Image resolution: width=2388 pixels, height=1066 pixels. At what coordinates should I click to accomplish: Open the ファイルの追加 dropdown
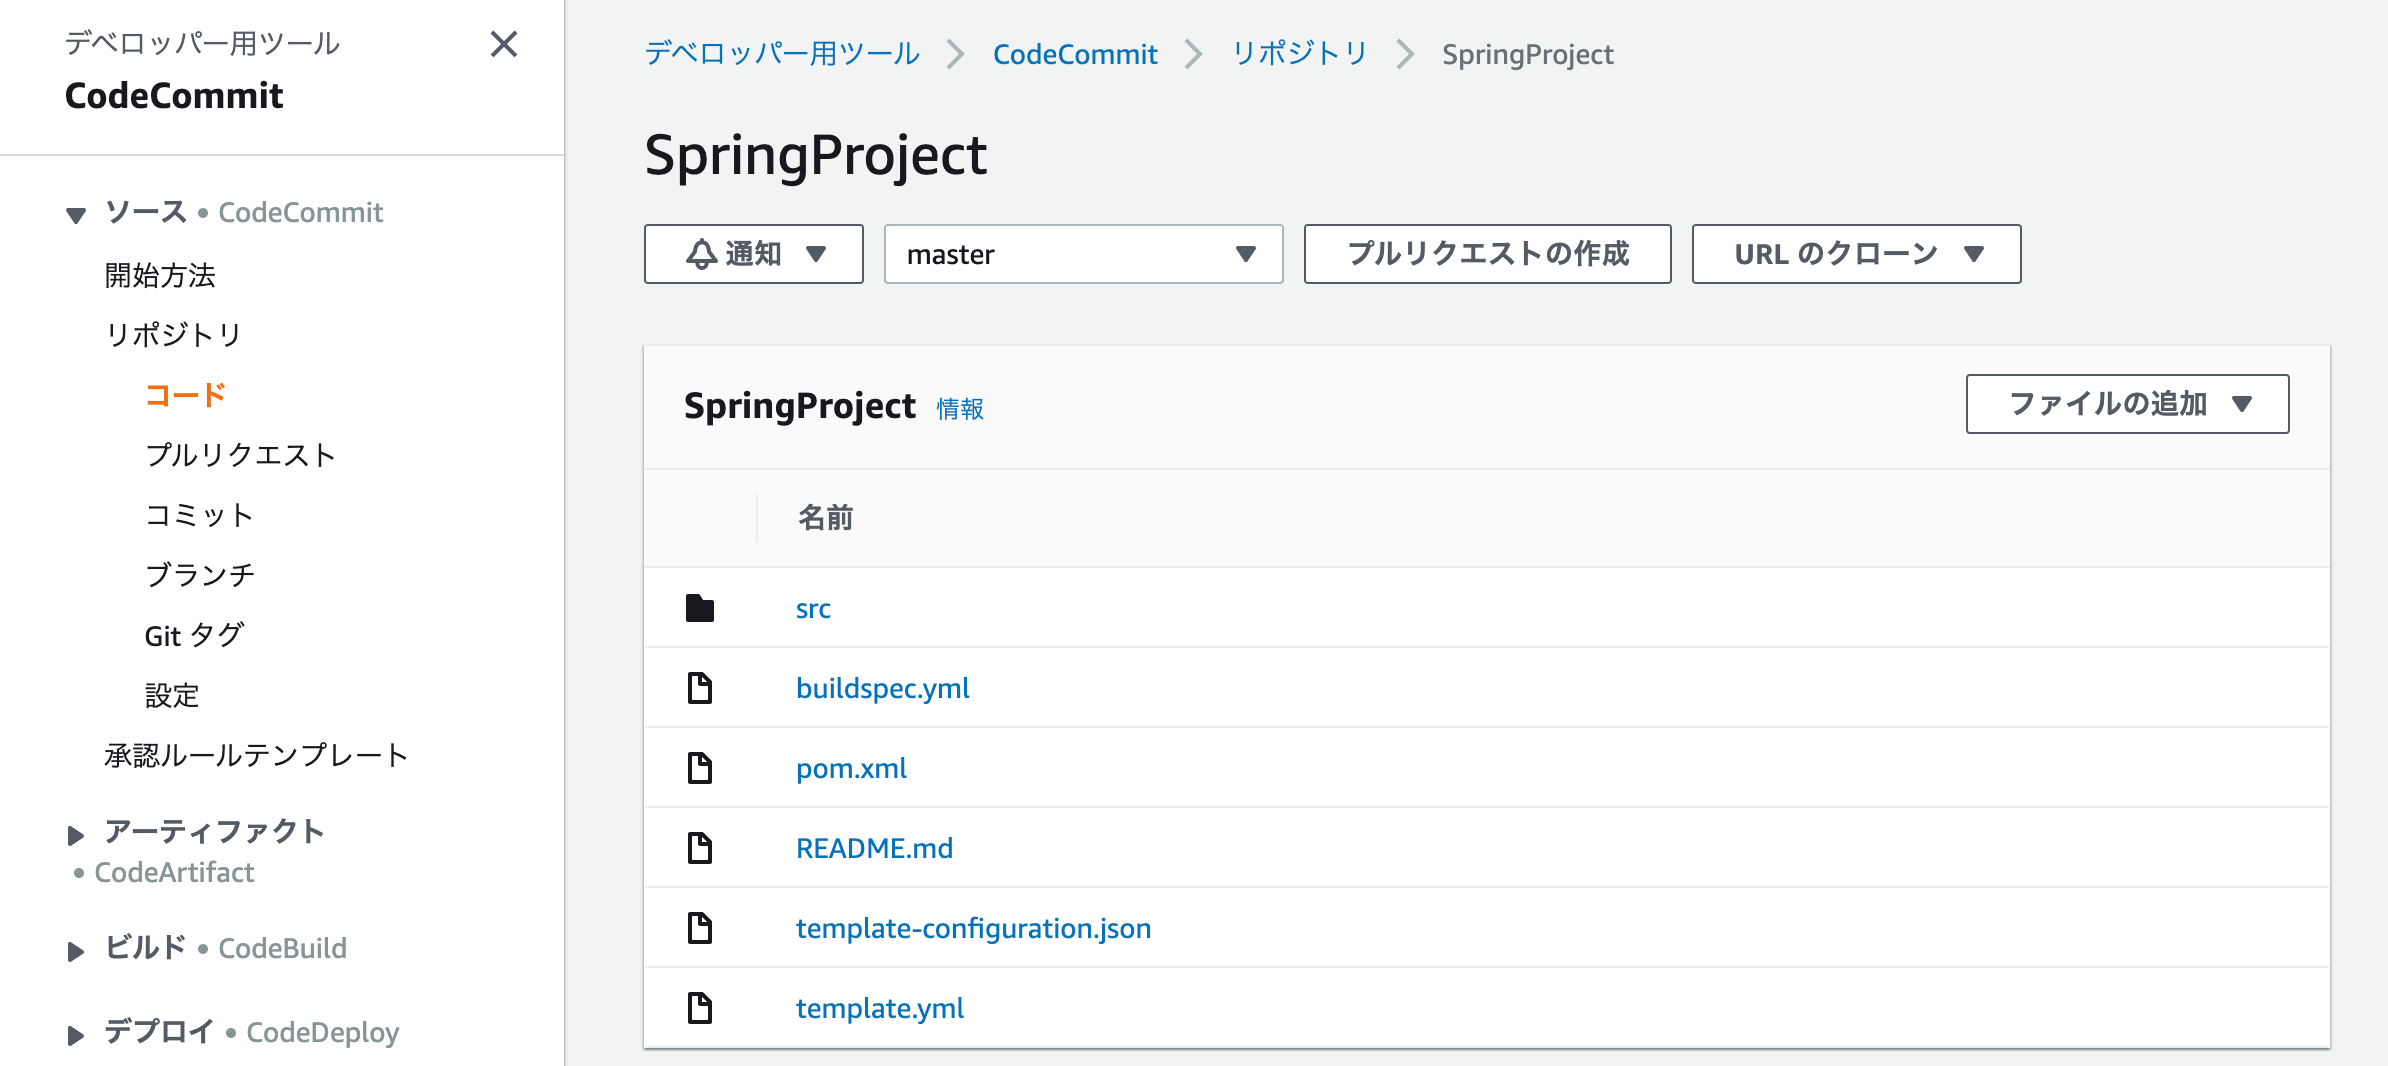click(2126, 404)
